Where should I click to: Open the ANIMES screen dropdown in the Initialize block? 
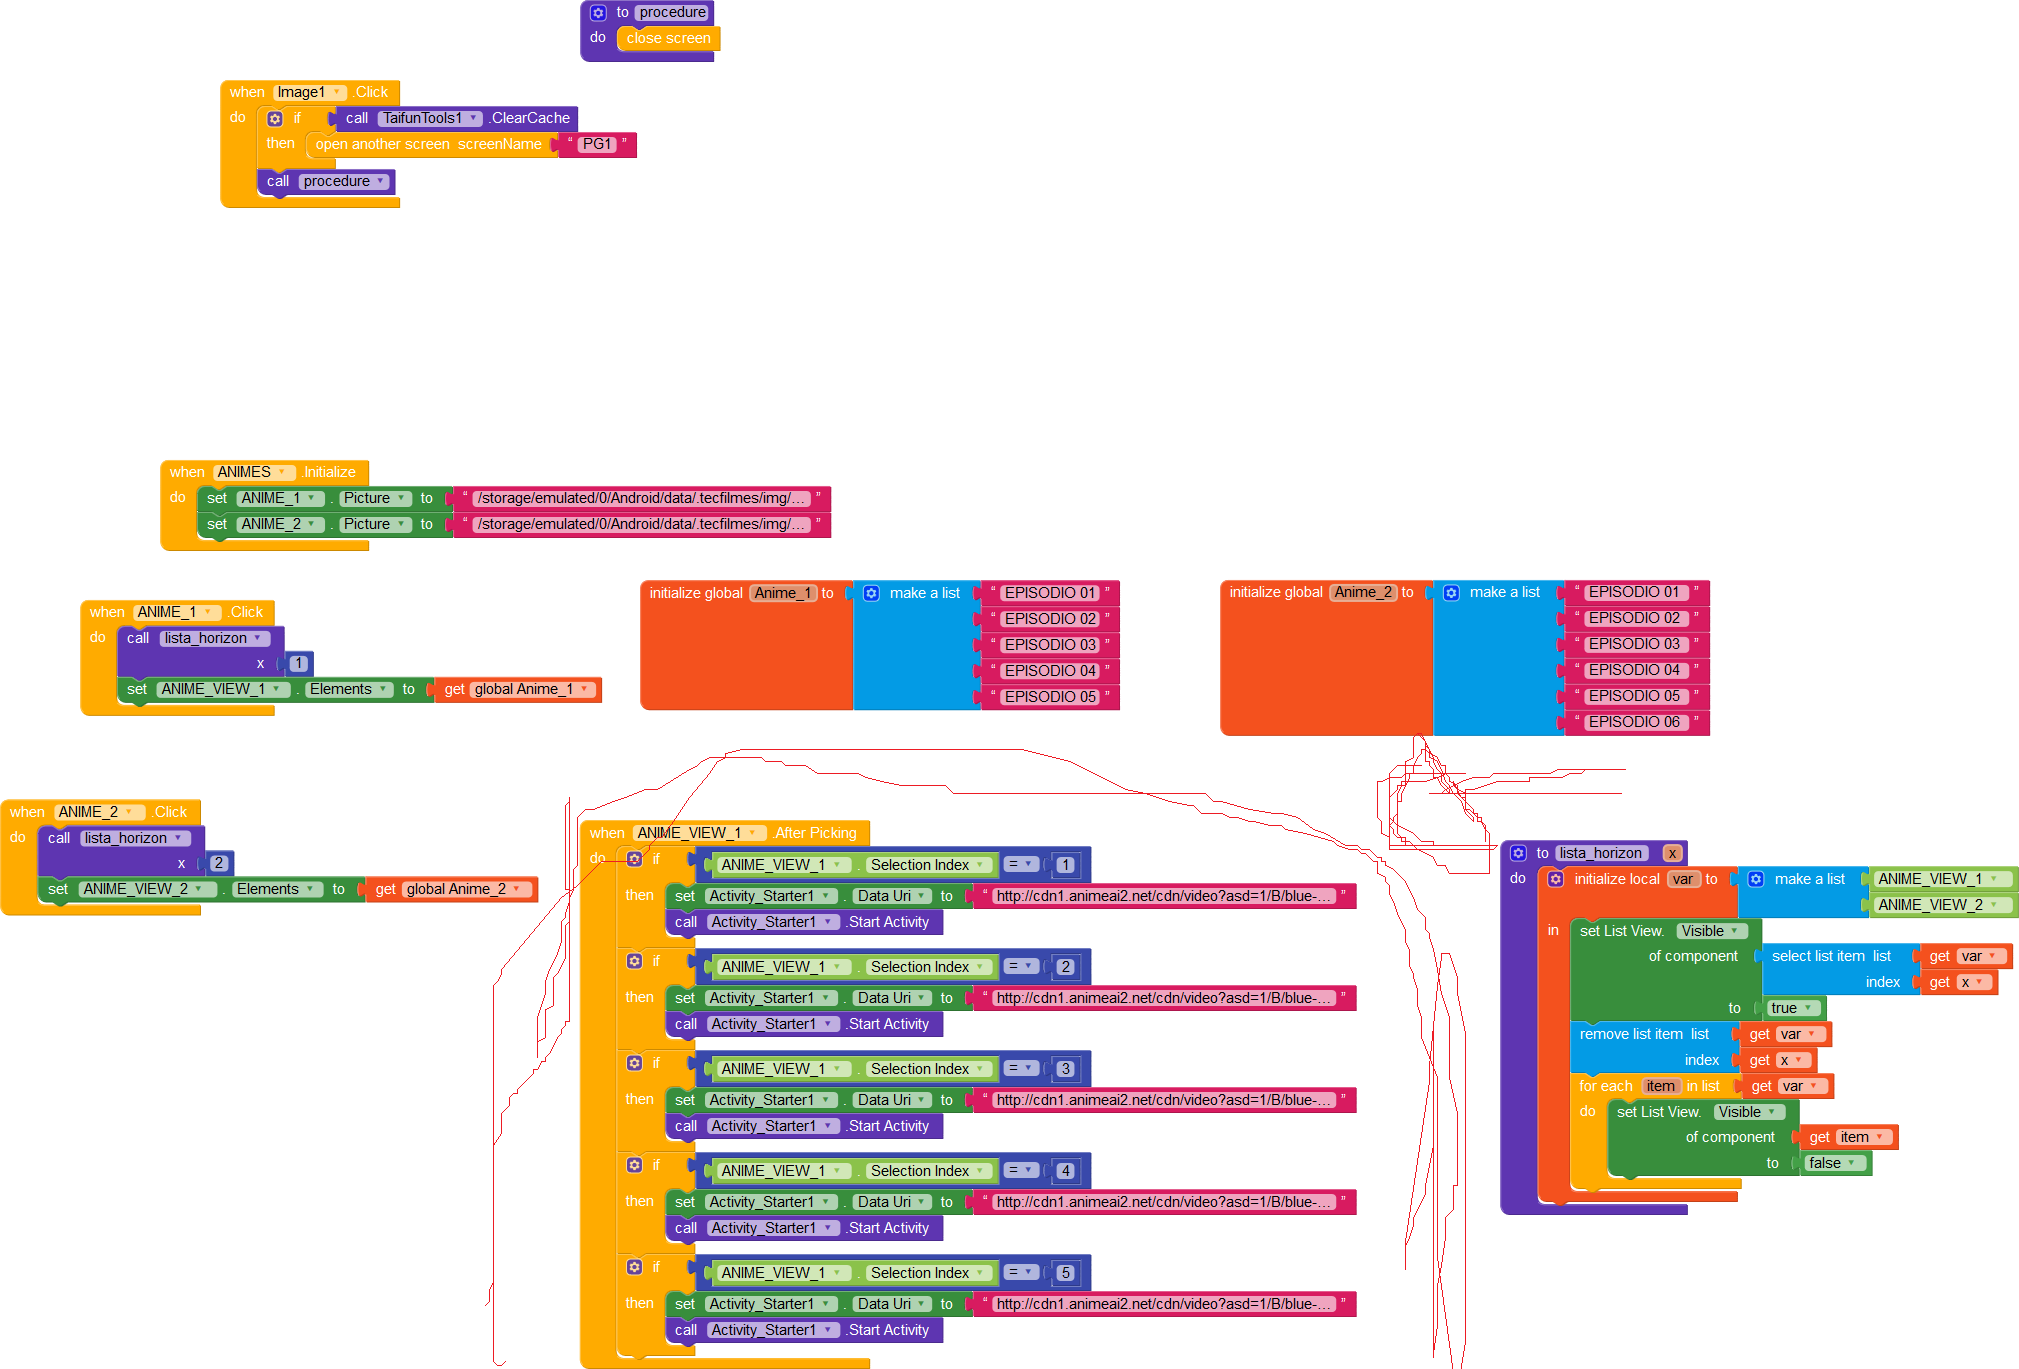(255, 472)
